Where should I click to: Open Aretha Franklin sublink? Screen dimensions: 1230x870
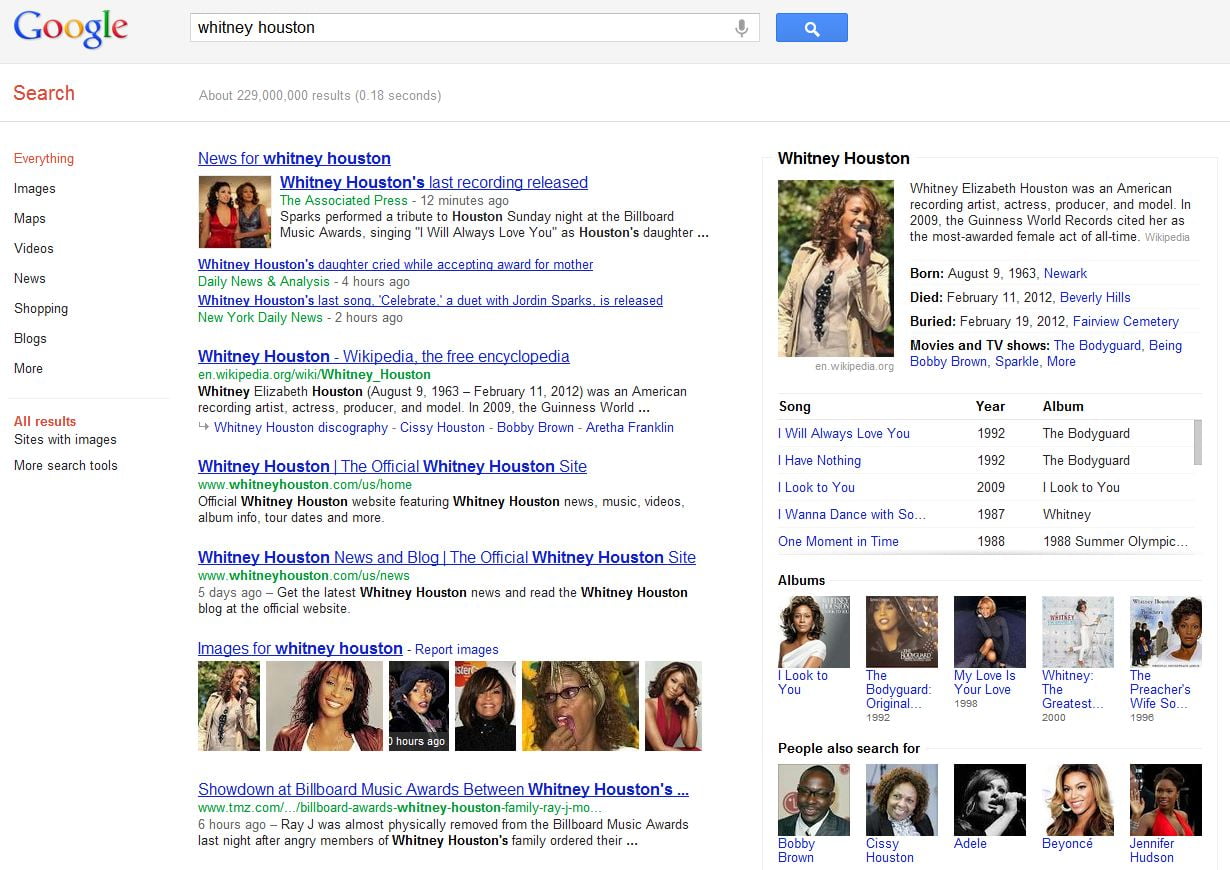(x=630, y=427)
